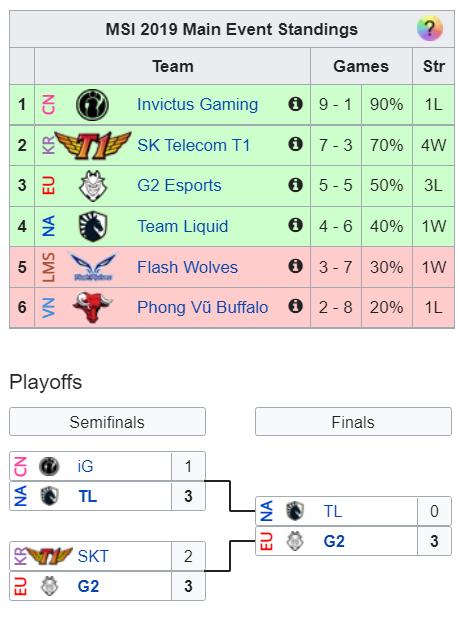The height and width of the screenshot is (617, 459).
Task: Select the SK Telecom T1 winged logo
Action: [93, 145]
